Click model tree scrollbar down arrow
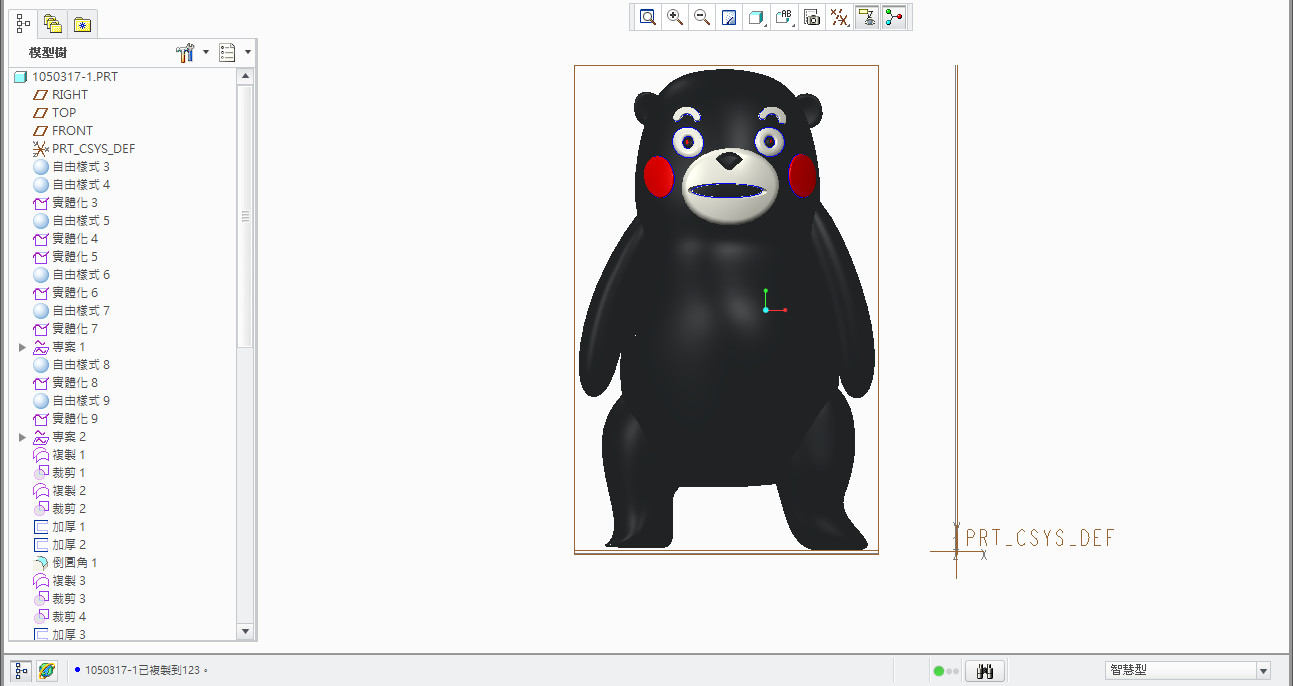Screen dimensions: 1293x686 click(245, 631)
